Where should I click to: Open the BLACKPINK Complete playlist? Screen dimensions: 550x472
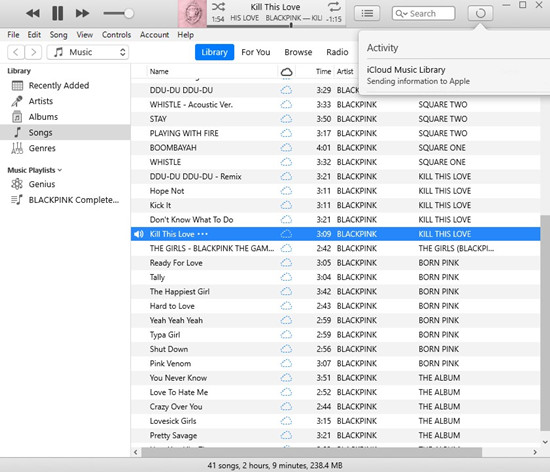[73, 200]
